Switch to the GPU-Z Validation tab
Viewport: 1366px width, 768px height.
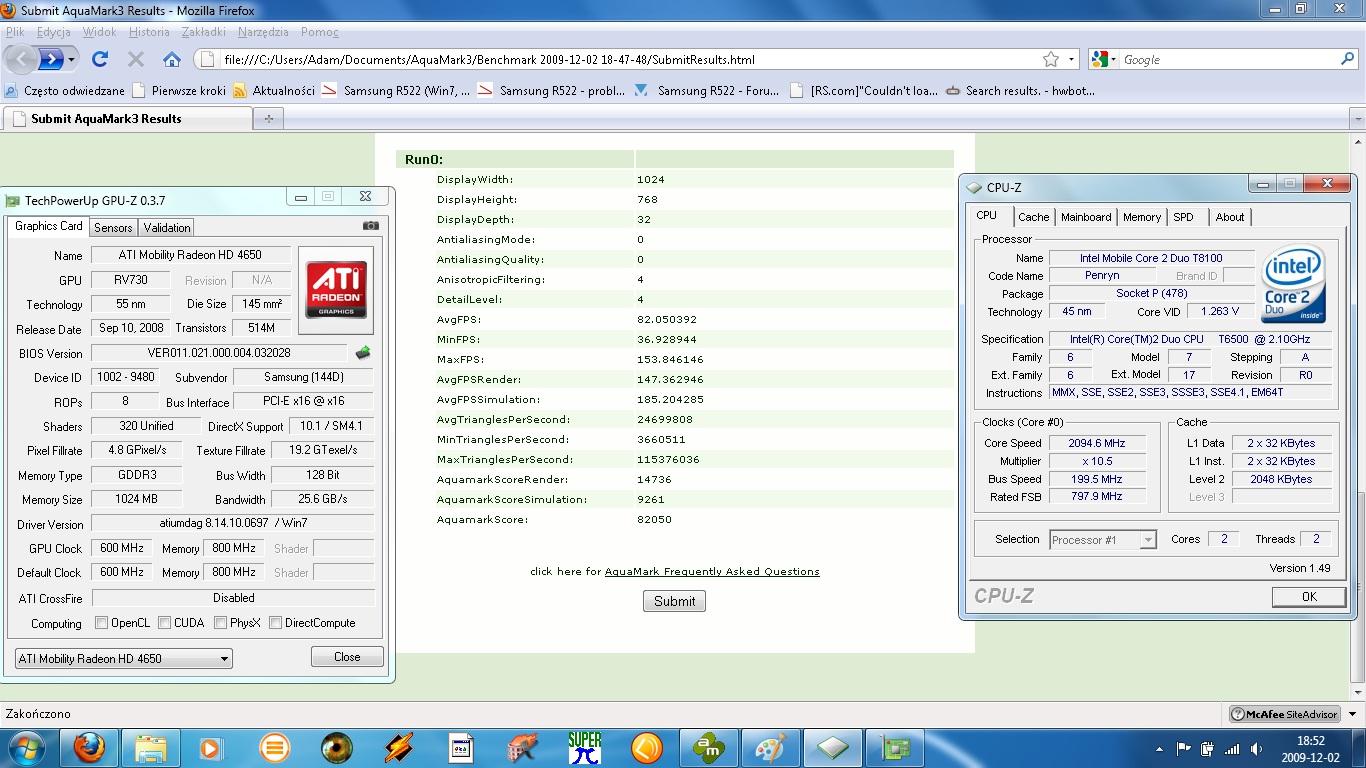166,228
